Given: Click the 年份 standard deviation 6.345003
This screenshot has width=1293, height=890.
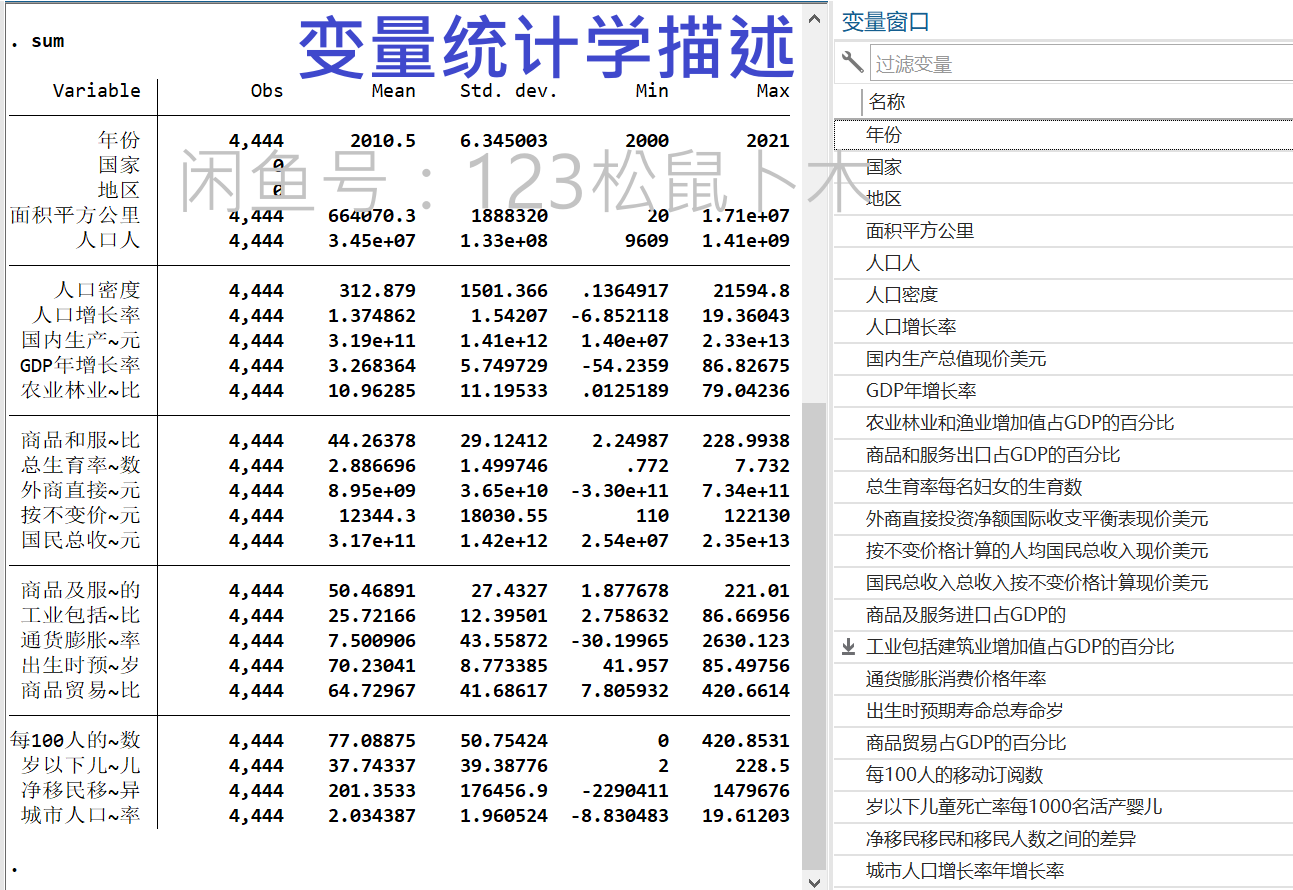Looking at the screenshot, I should click(504, 141).
